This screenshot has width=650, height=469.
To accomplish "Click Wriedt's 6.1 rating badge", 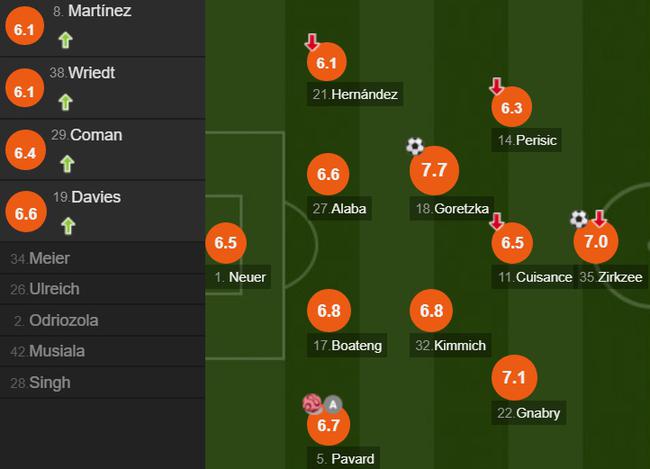I will (x=24, y=89).
